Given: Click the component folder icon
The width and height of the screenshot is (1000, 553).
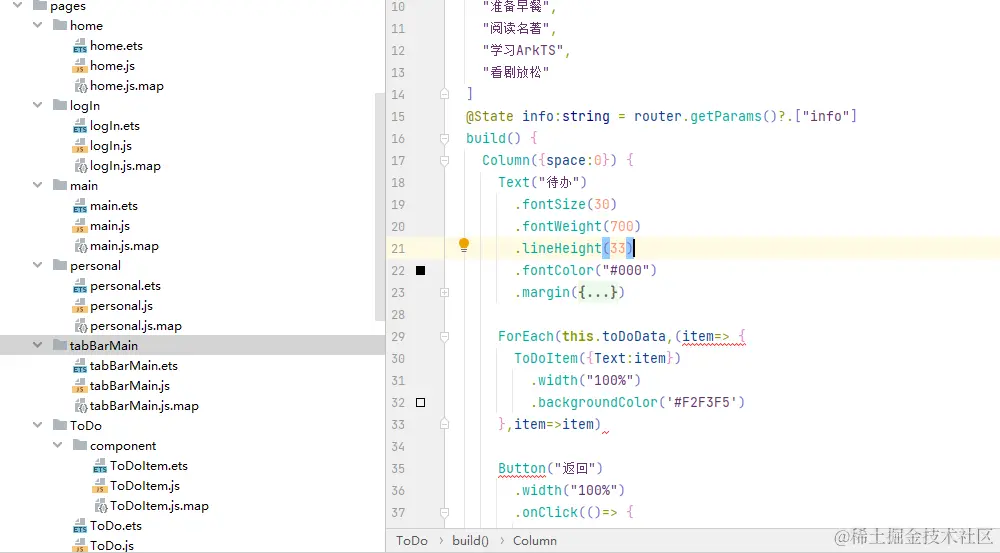Looking at the screenshot, I should click(x=80, y=445).
